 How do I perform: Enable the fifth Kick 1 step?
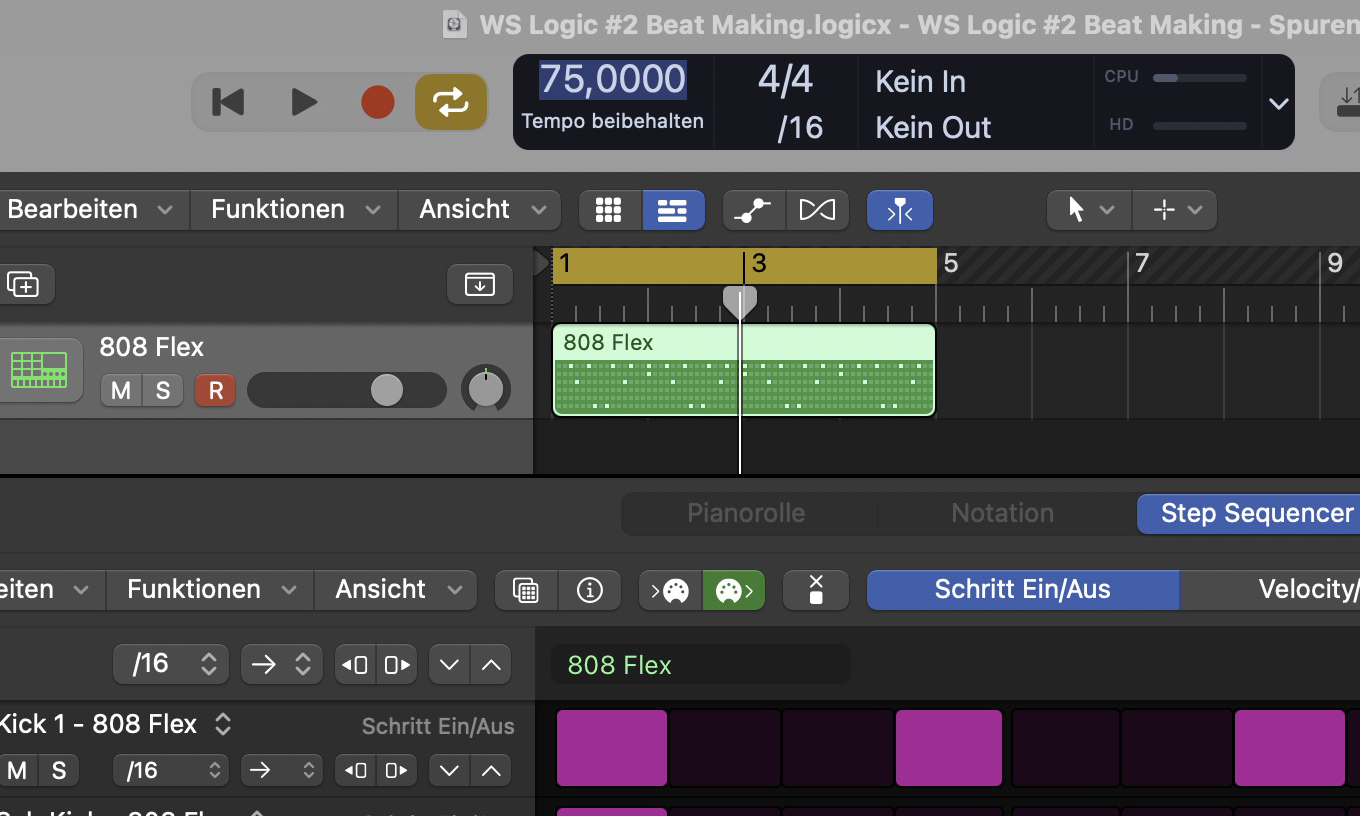[1066, 748]
